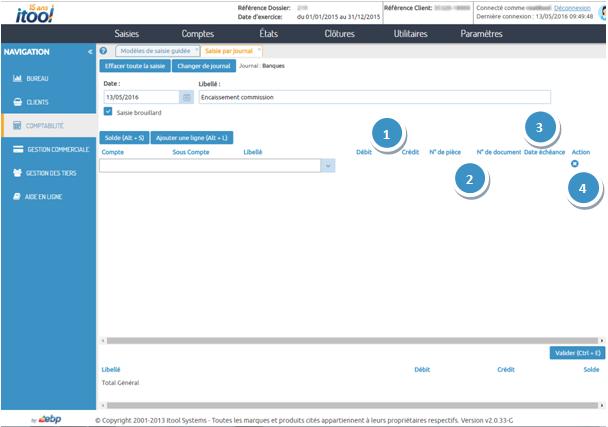Expand the Compte dropdown arrow

pos(327,166)
